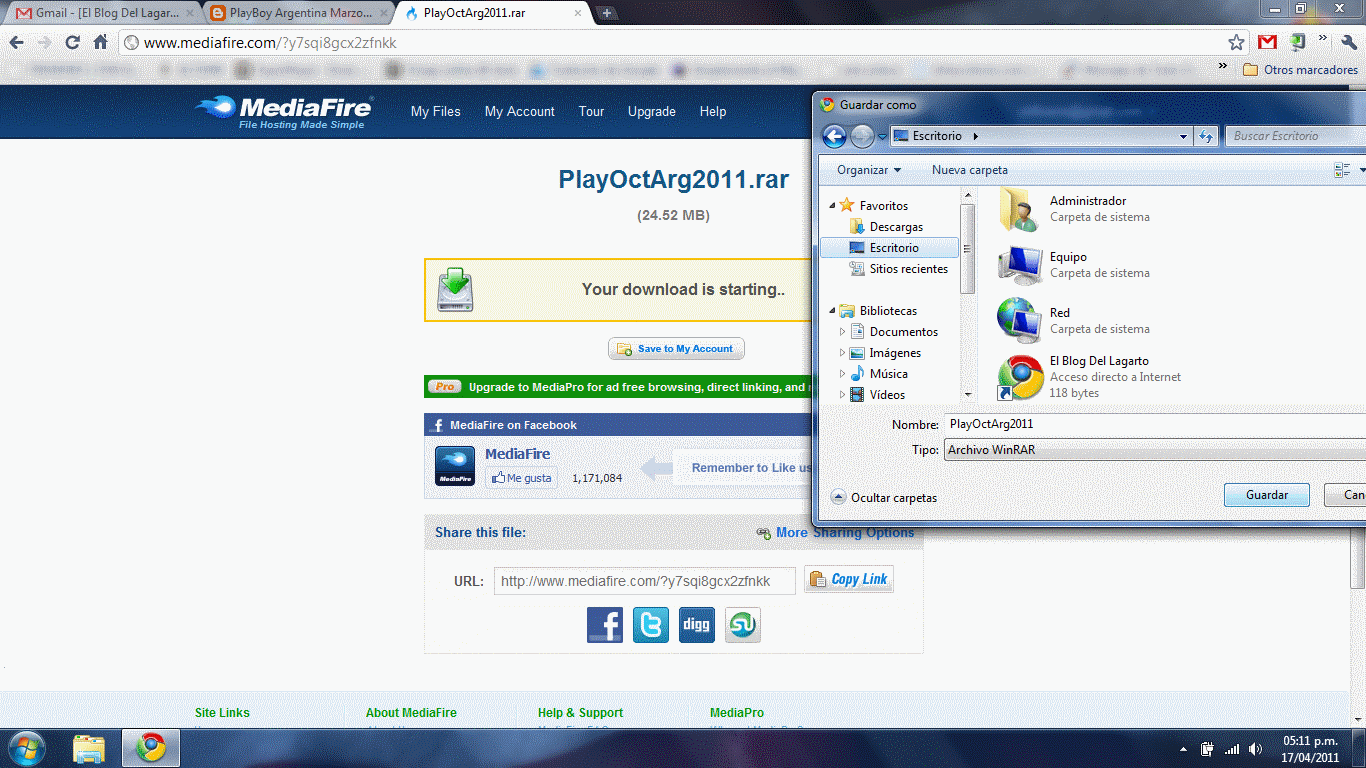Expand the address path dropdown arrow in dialog

pyautogui.click(x=1183, y=136)
